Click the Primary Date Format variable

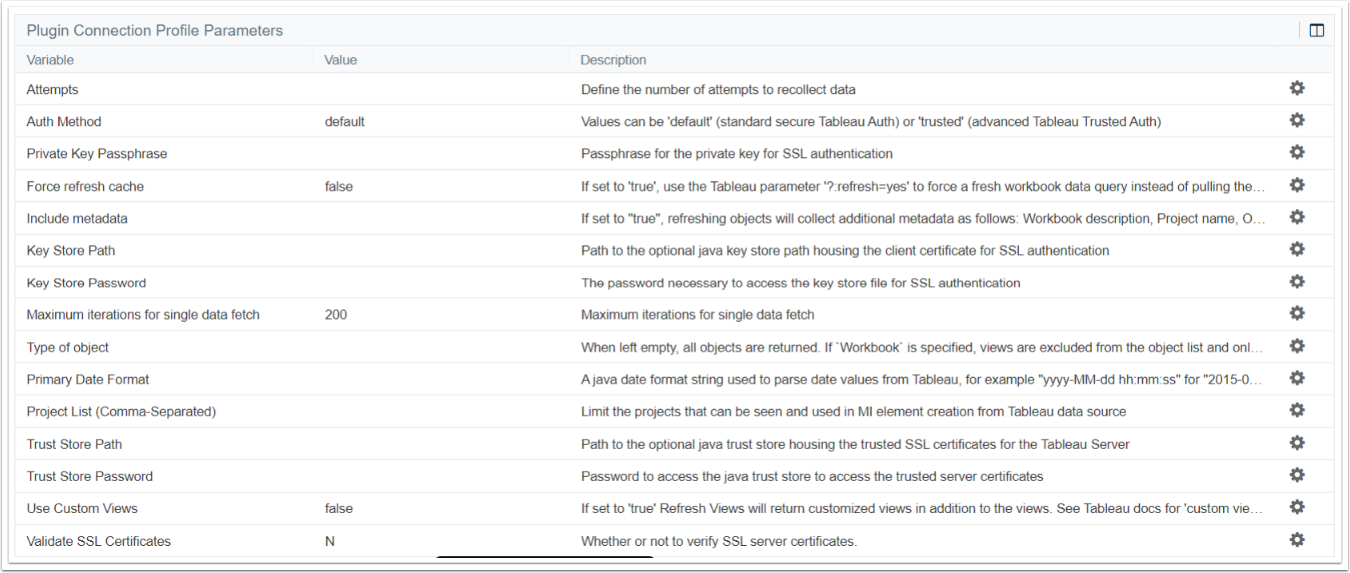click(88, 379)
